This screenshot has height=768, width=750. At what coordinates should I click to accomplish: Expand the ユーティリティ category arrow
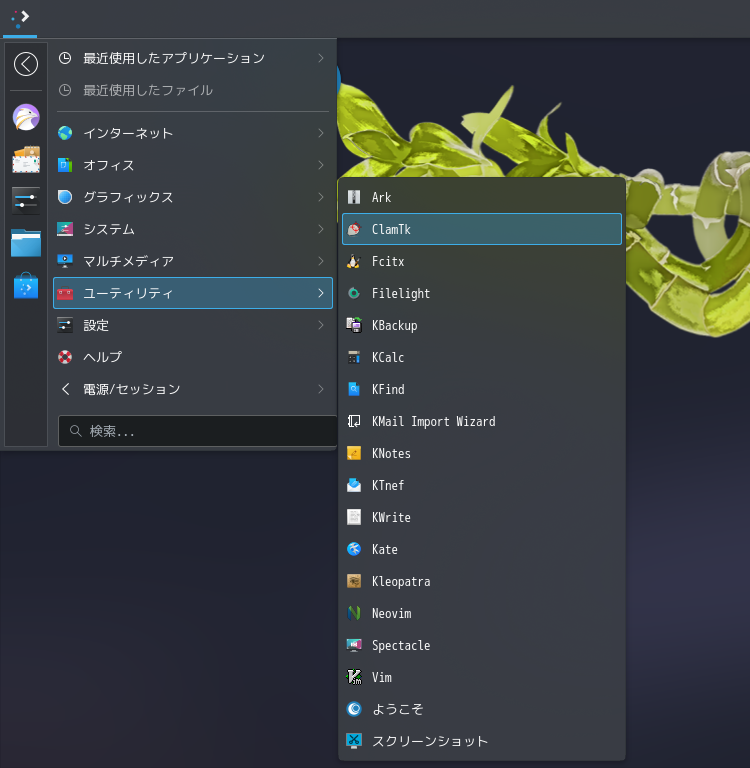point(321,293)
